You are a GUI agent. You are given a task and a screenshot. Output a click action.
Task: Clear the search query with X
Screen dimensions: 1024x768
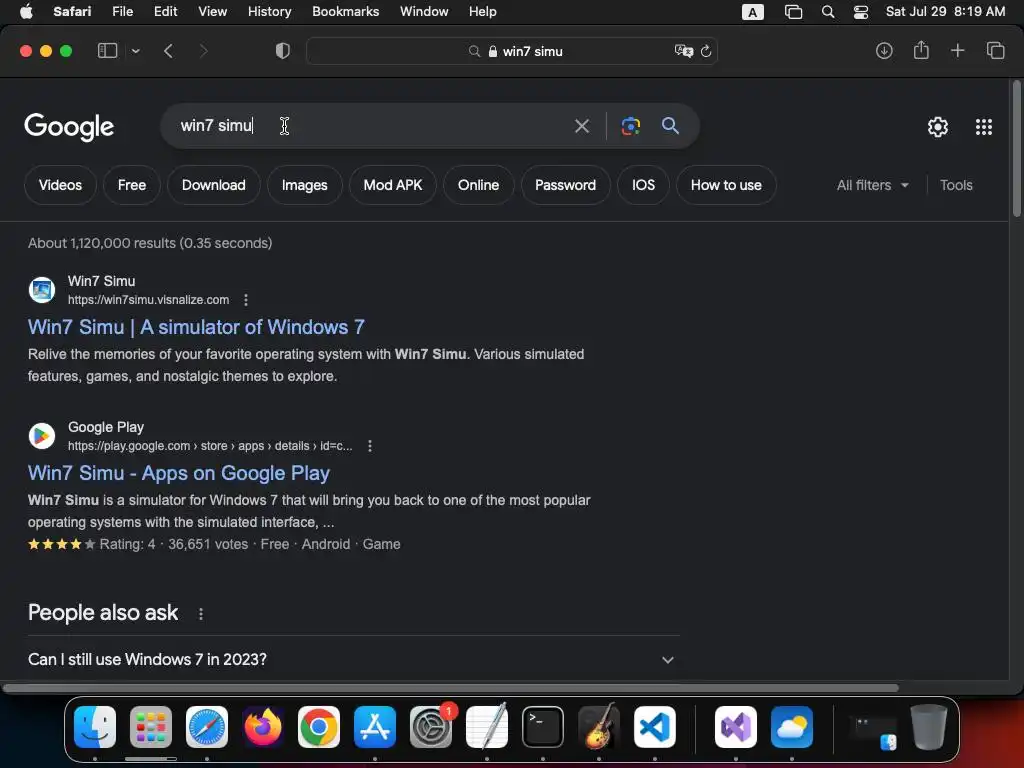(581, 126)
